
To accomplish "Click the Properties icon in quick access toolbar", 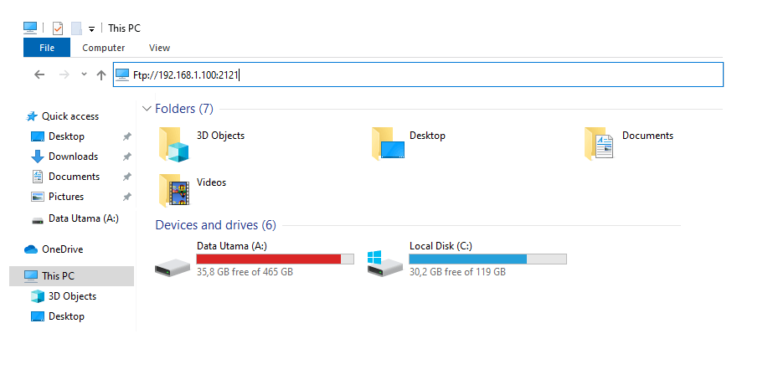I will [x=58, y=28].
